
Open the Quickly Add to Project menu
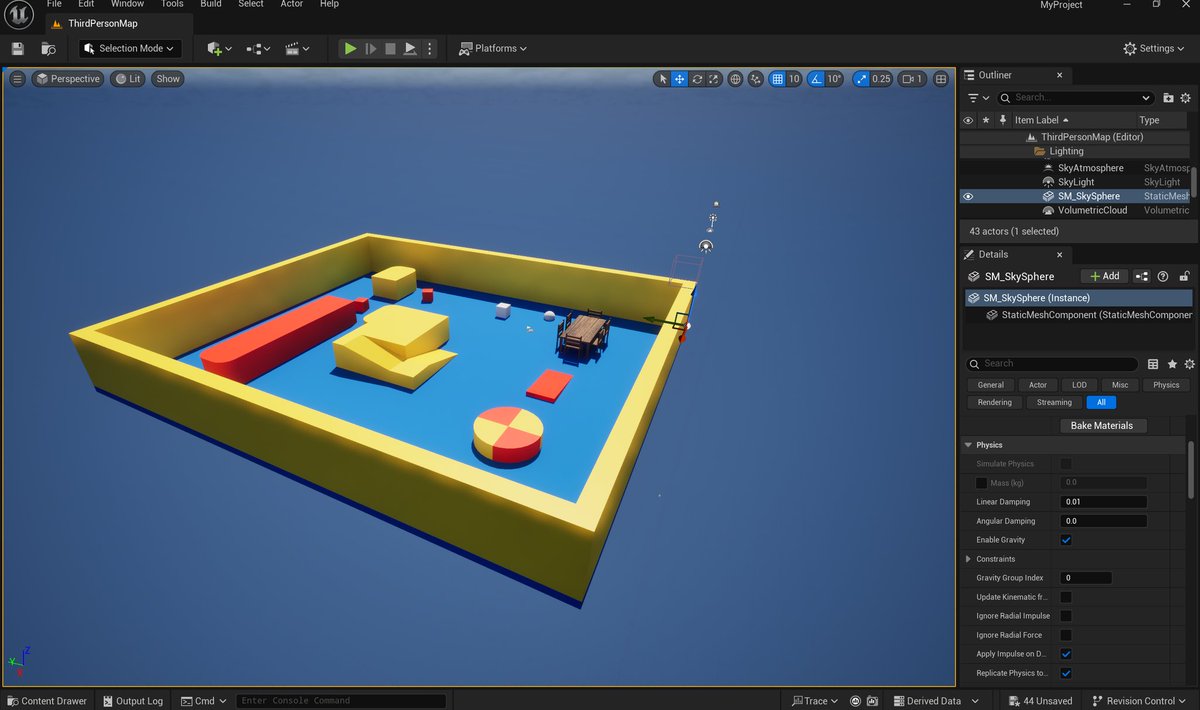[215, 48]
